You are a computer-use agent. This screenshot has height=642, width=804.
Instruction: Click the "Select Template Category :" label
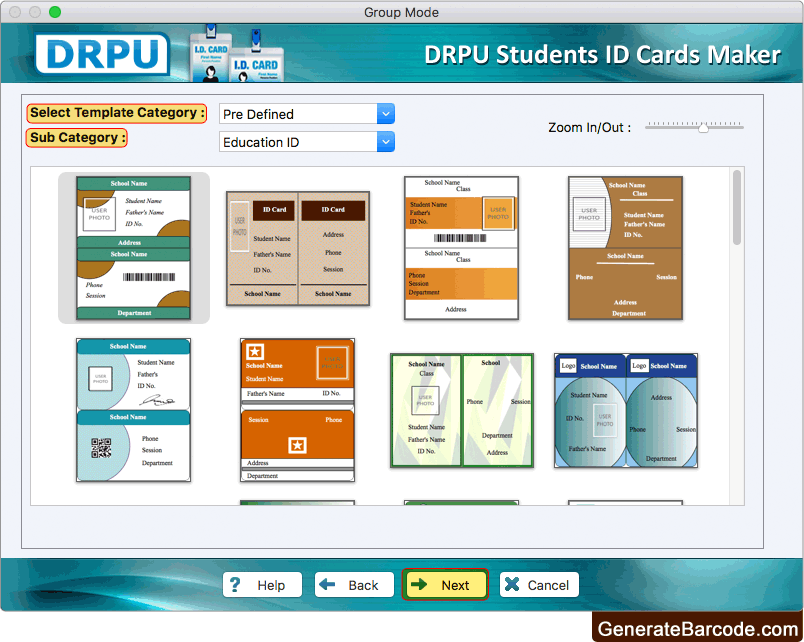(116, 113)
